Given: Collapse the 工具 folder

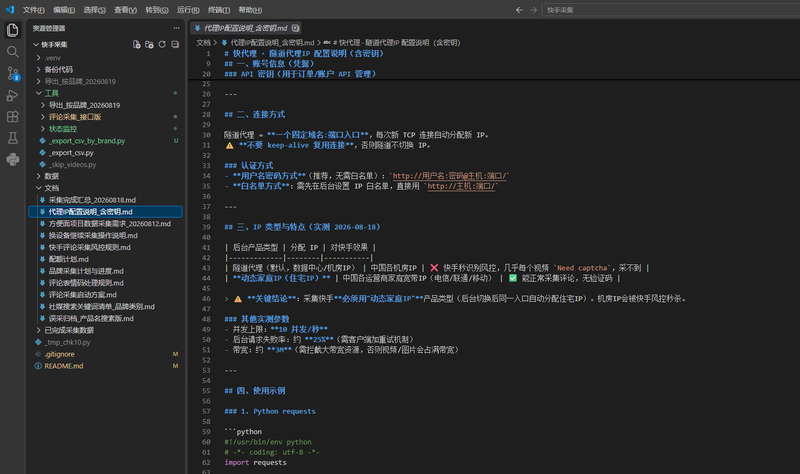Looking at the screenshot, I should tap(105, 93).
